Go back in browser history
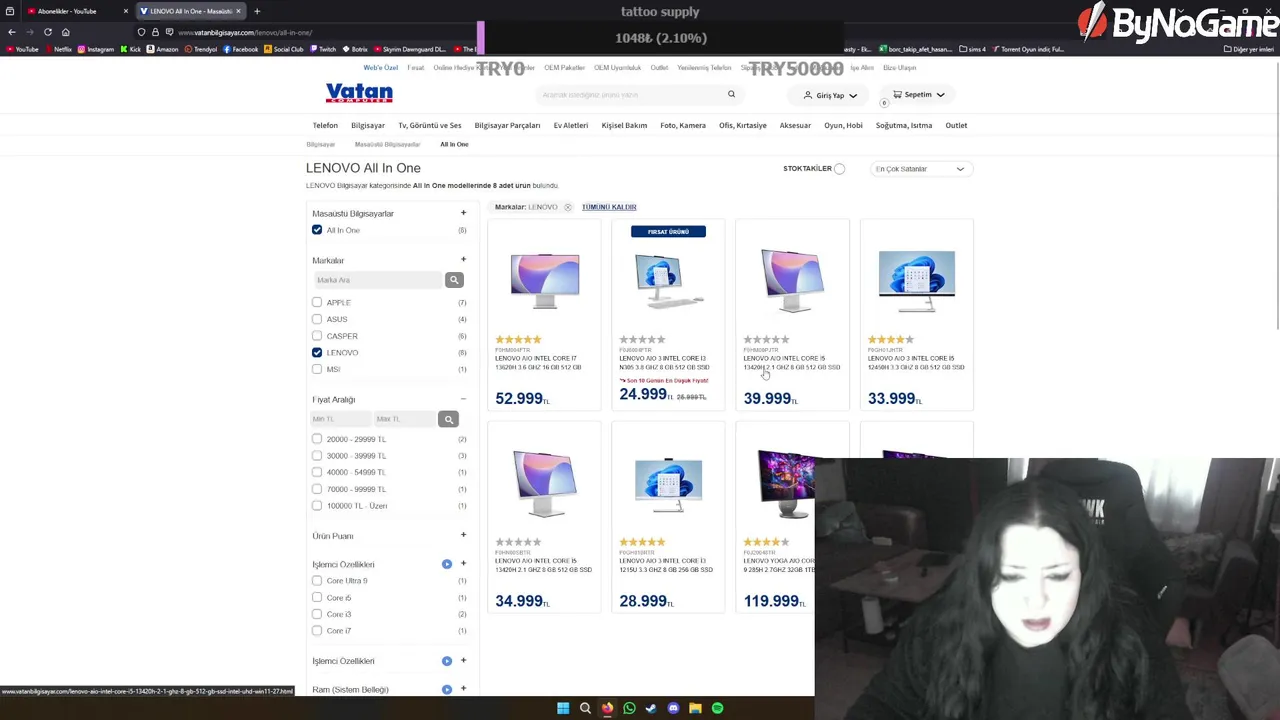 pos(11,32)
